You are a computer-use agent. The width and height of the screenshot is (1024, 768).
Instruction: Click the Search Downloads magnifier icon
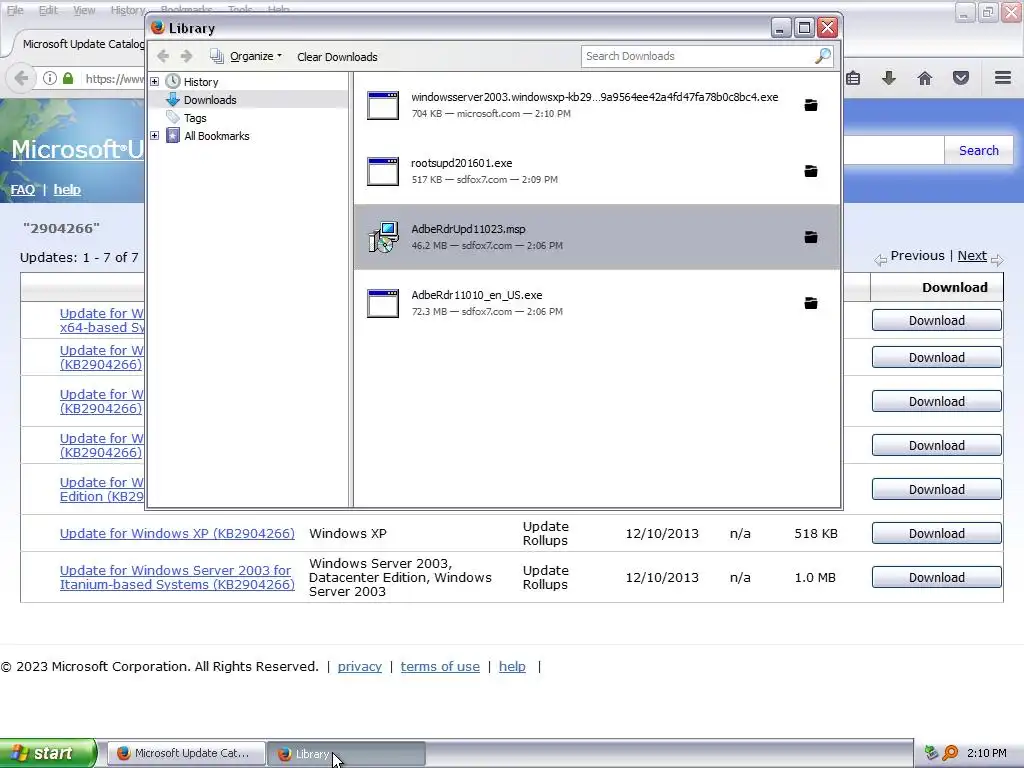point(823,56)
